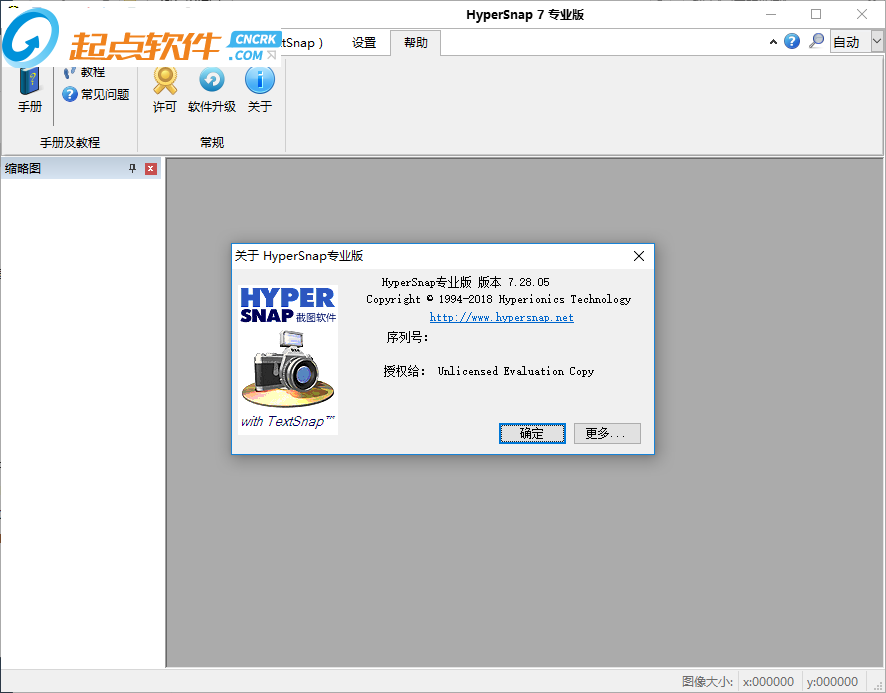886x693 pixels.
Task: Open the 自动 dropdown arrow
Action: (x=876, y=42)
